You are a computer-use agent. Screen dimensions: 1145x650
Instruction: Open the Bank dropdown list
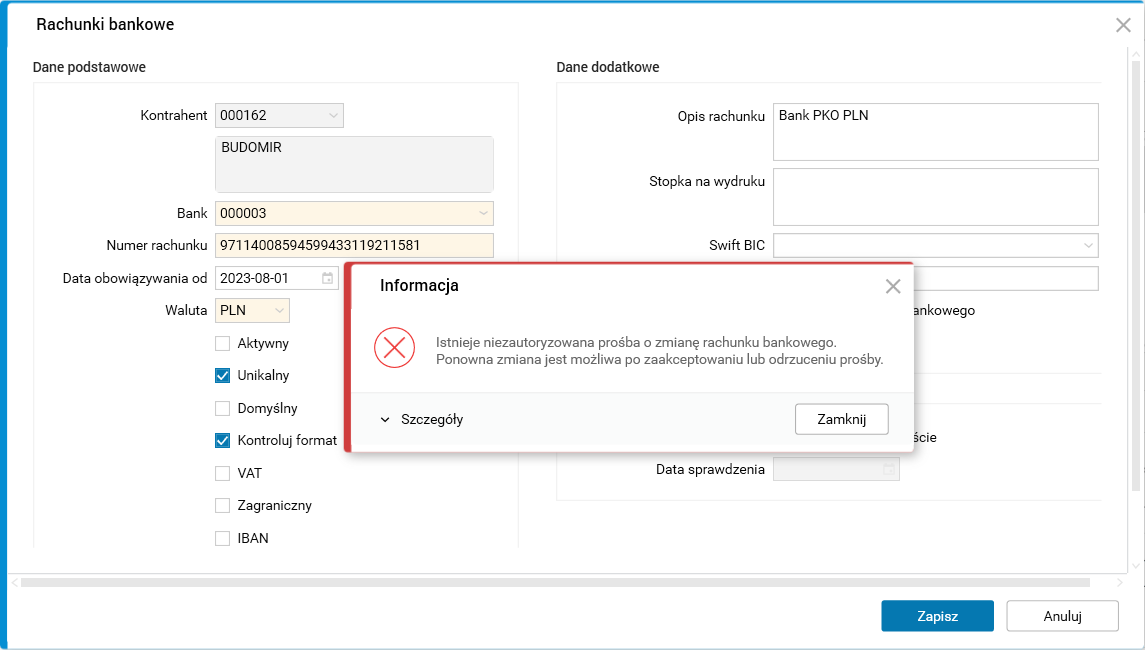[x=483, y=213]
